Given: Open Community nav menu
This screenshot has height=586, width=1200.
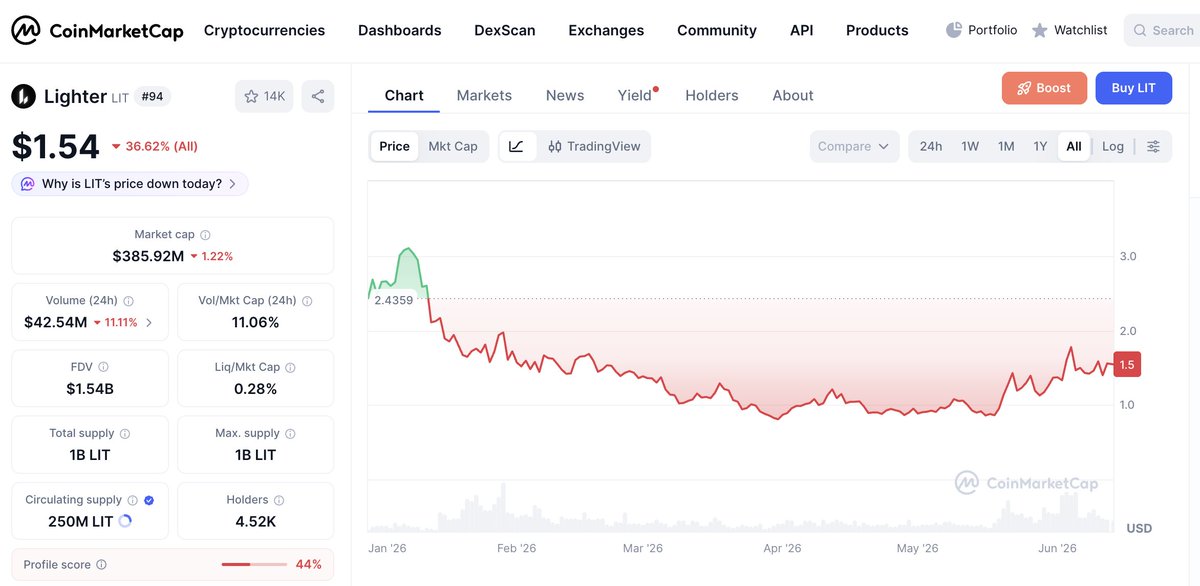Looking at the screenshot, I should pyautogui.click(x=717, y=30).
